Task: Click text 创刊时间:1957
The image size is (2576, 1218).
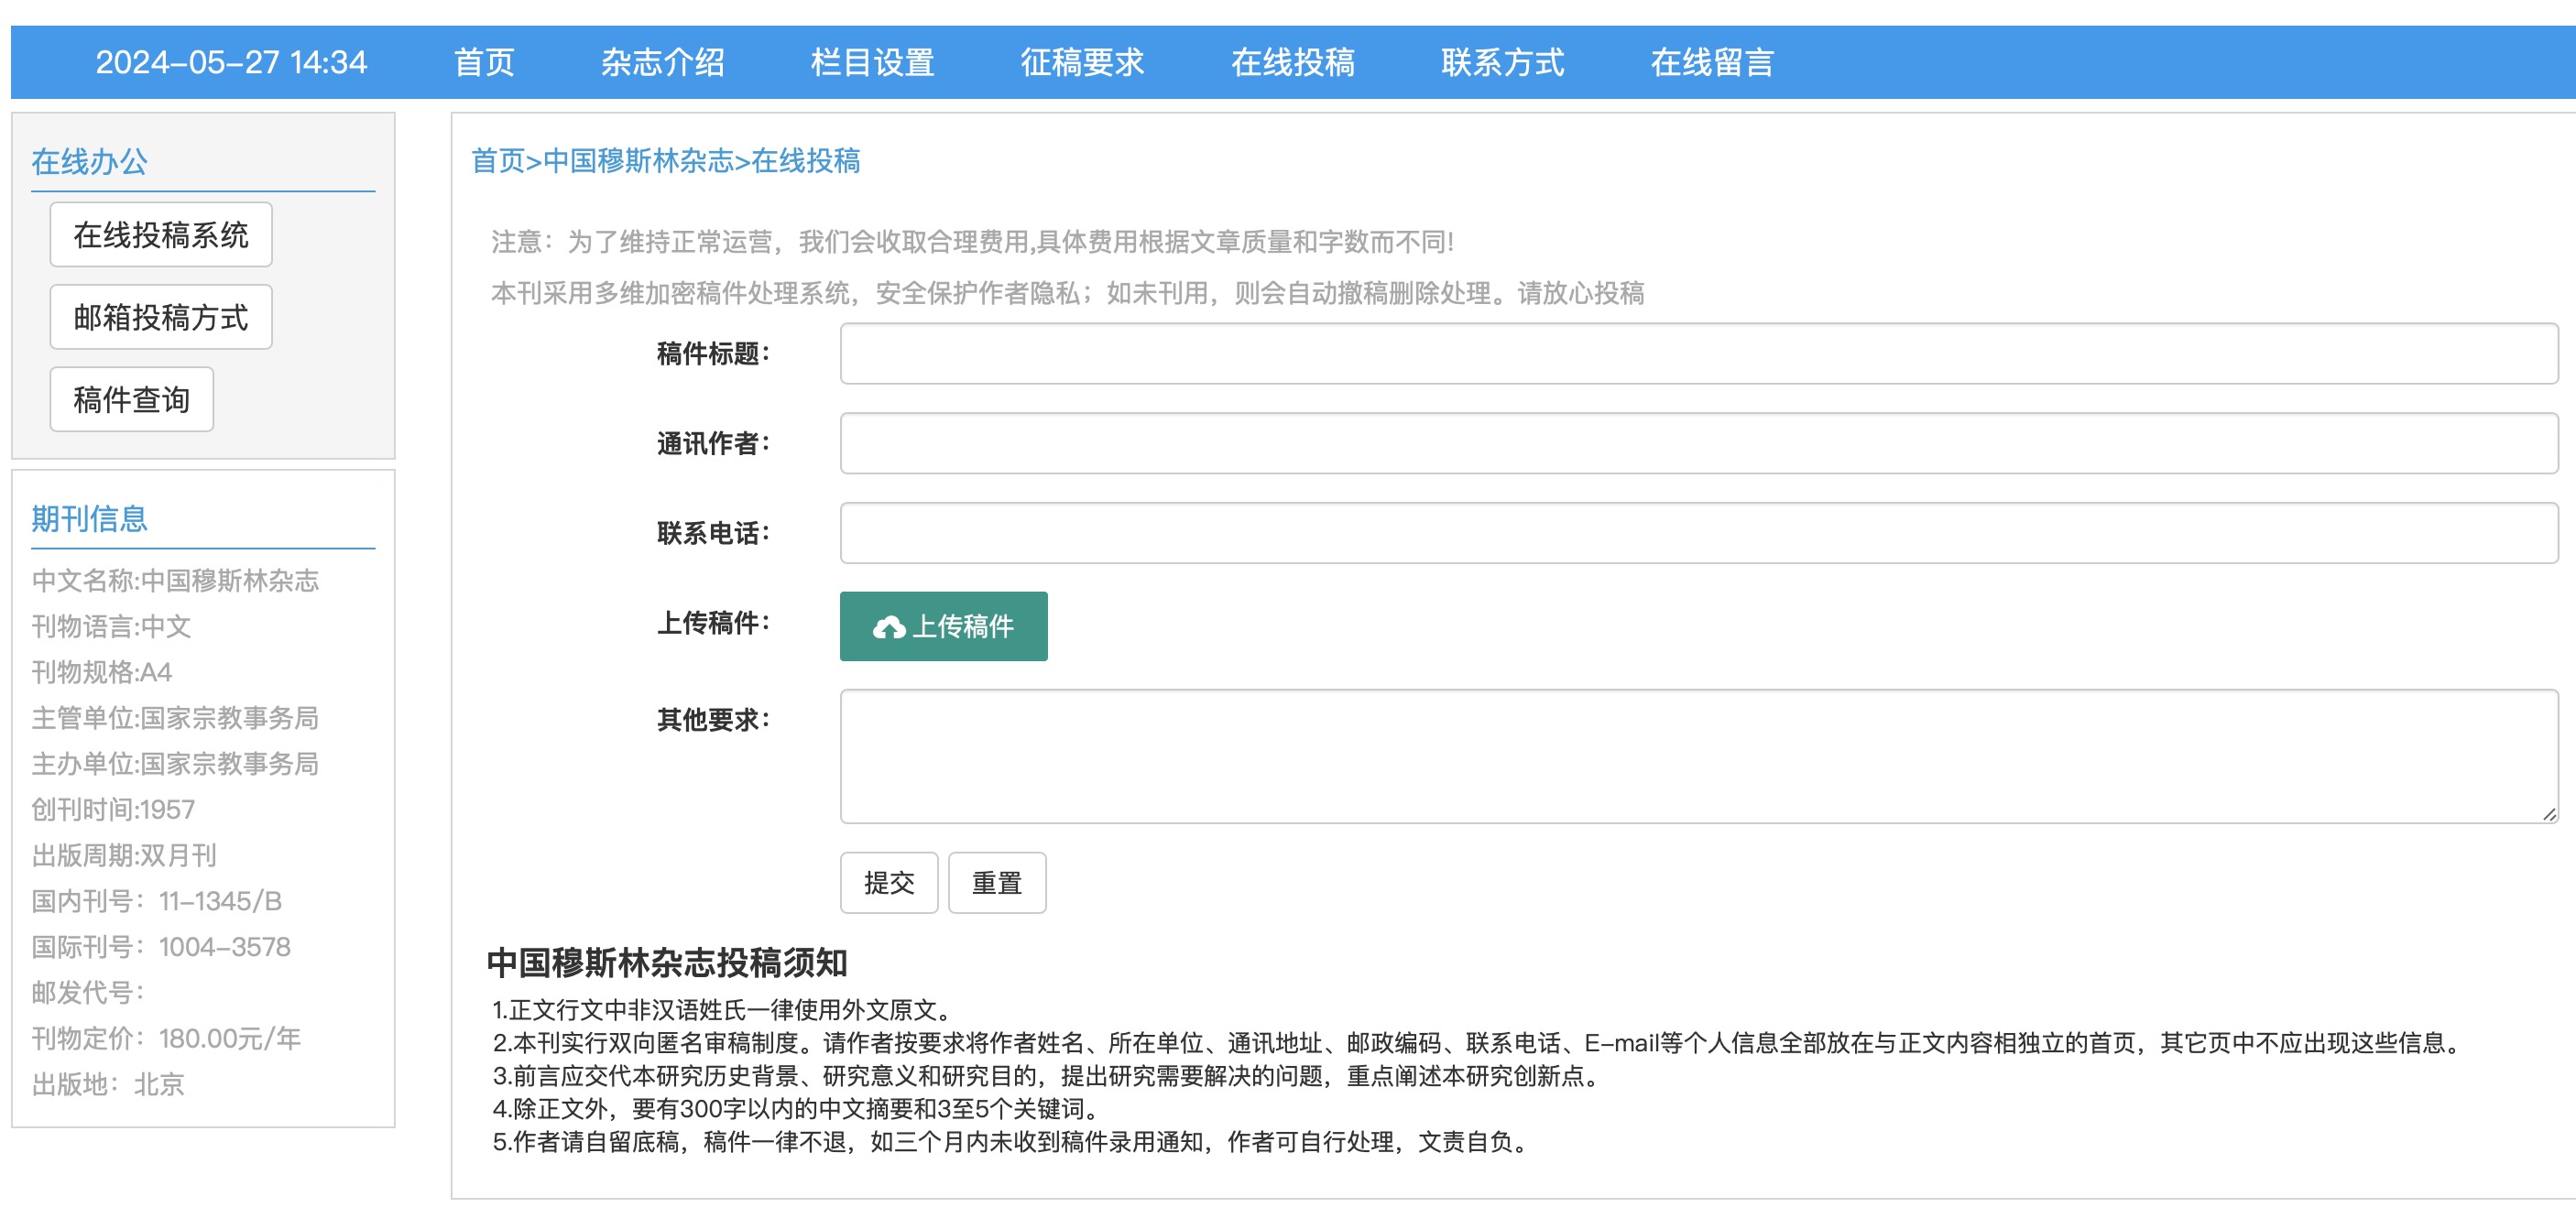Action: [113, 810]
